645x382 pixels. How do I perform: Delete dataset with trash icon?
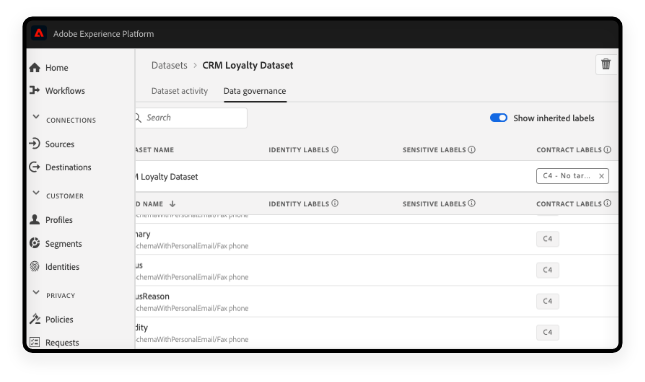(x=606, y=64)
